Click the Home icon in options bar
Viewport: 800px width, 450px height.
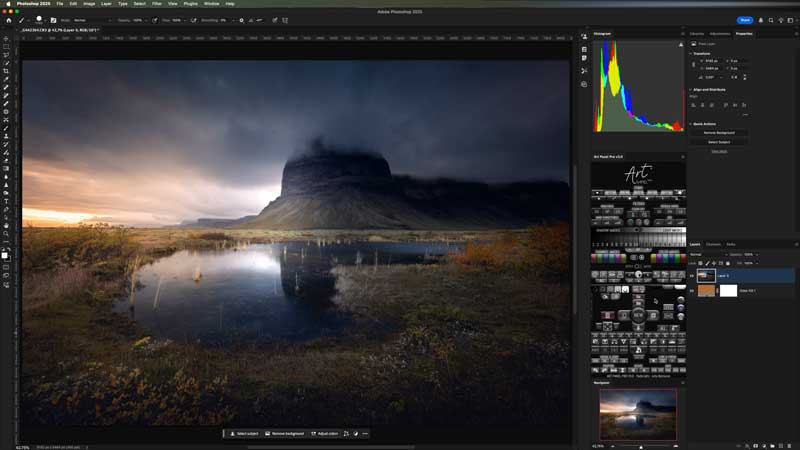tap(8, 20)
